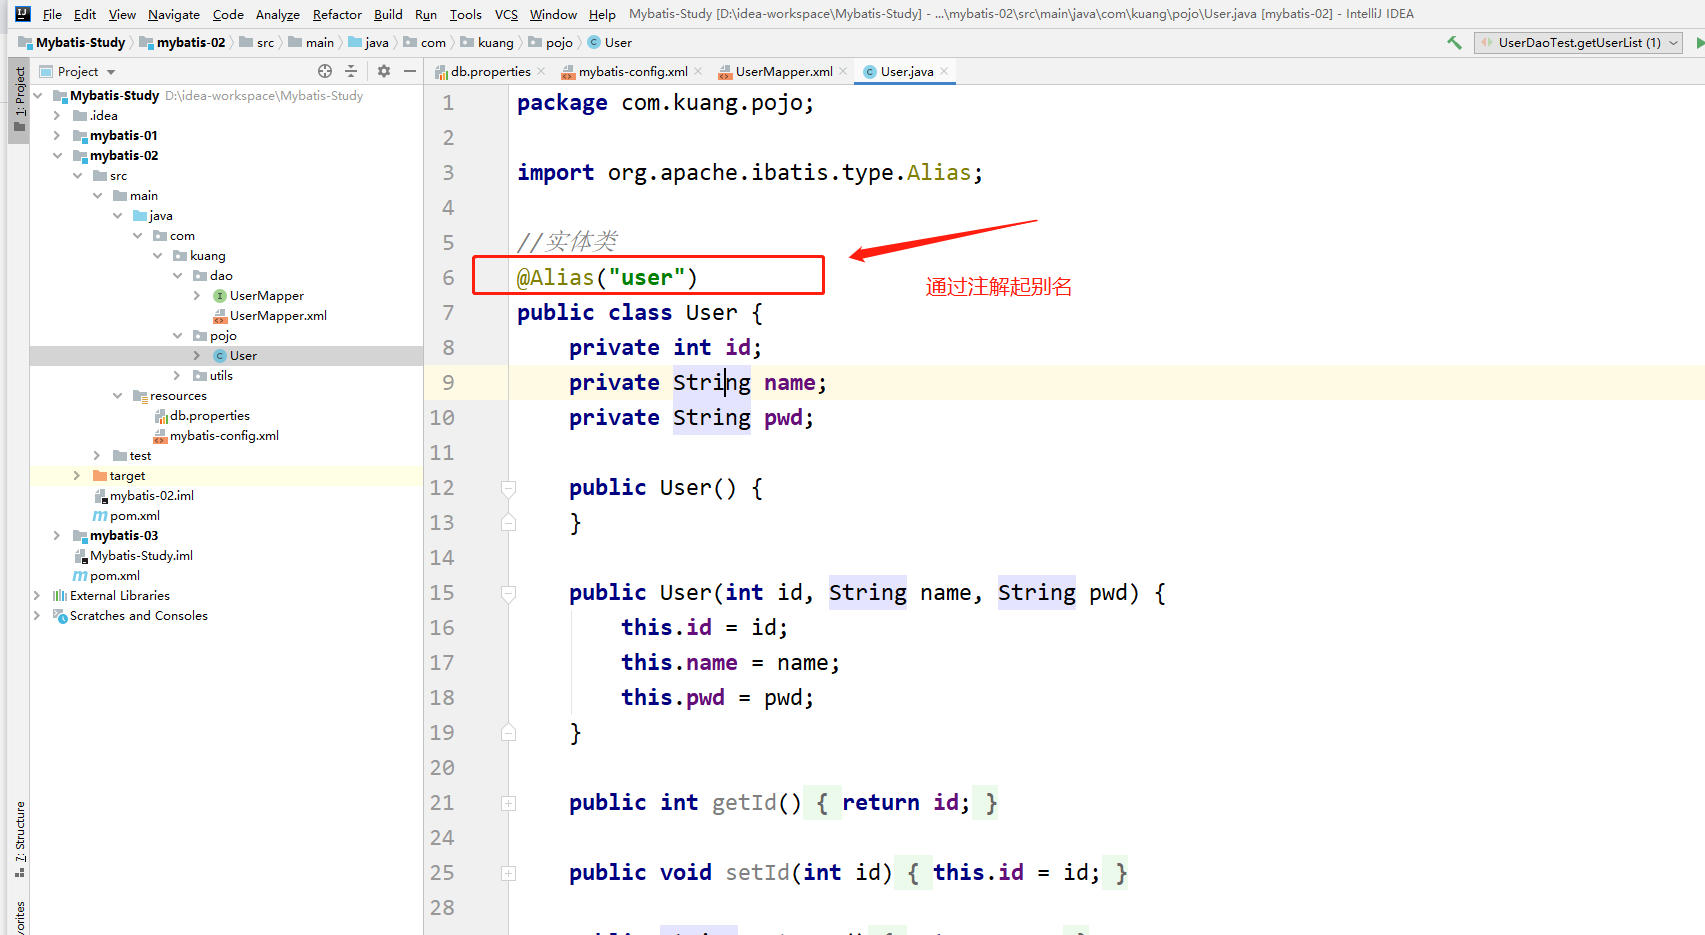Click the IntelliJ IDEA app logo icon
1705x935 pixels.
coord(22,14)
